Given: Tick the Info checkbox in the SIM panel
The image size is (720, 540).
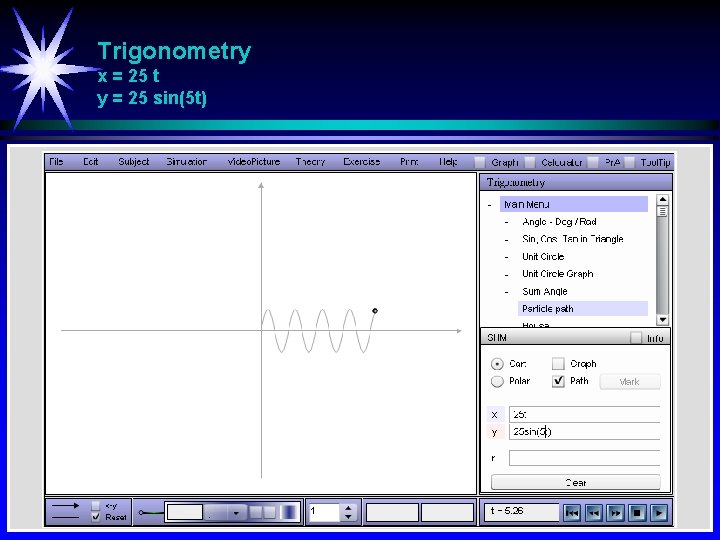Looking at the screenshot, I should tap(636, 338).
